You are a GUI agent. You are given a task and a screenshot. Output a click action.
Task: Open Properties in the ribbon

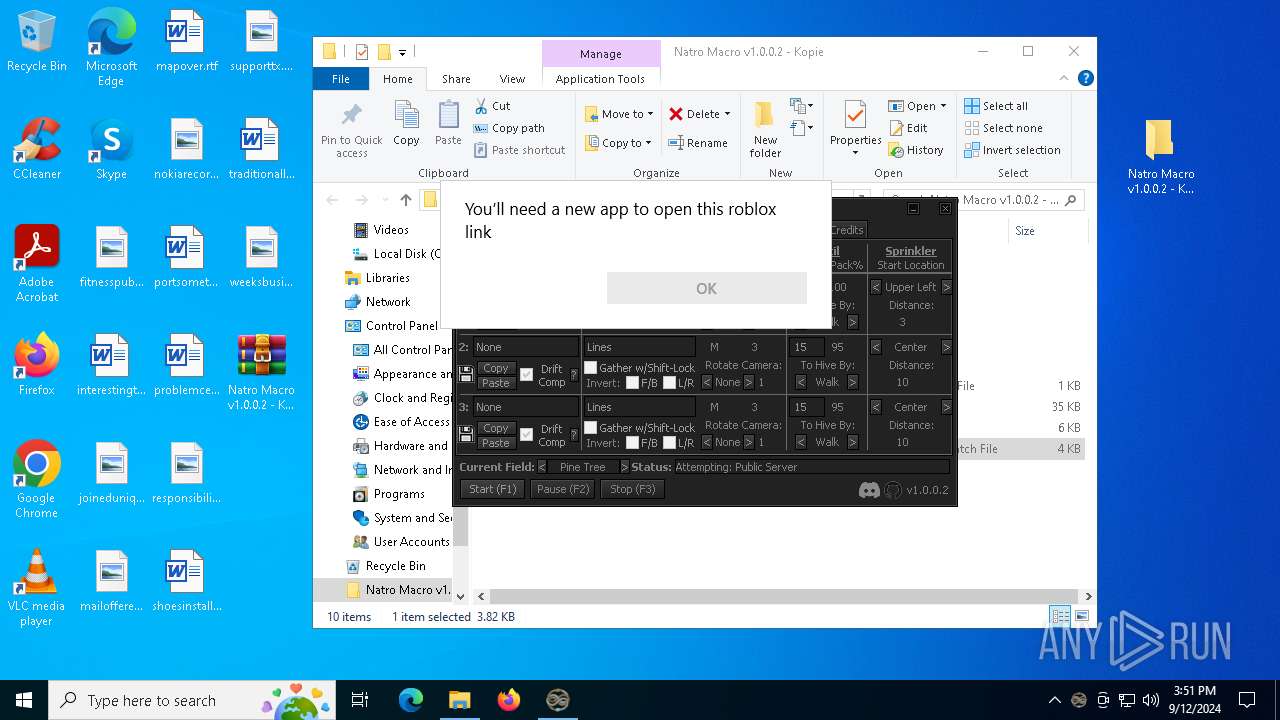coord(855,130)
